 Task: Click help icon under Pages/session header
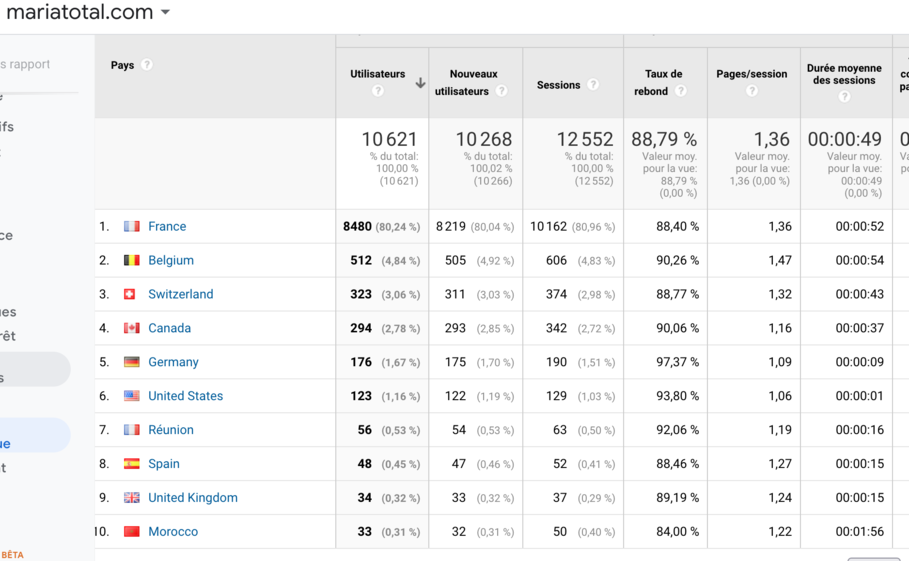click(x=752, y=91)
